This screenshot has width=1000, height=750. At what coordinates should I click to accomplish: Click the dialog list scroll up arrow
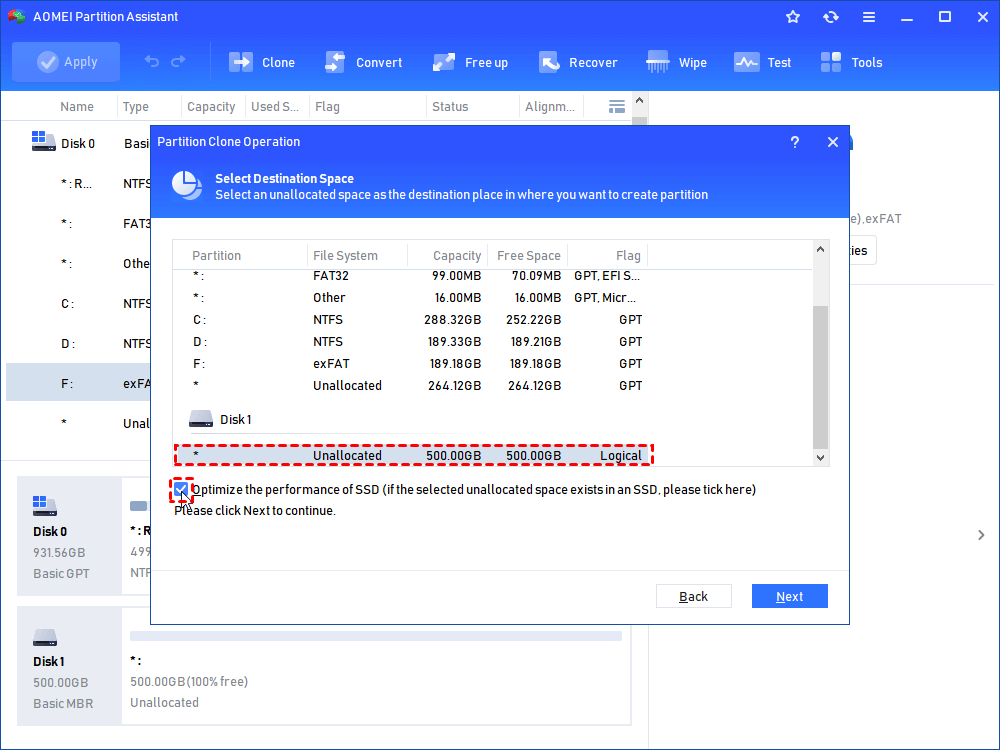(821, 249)
